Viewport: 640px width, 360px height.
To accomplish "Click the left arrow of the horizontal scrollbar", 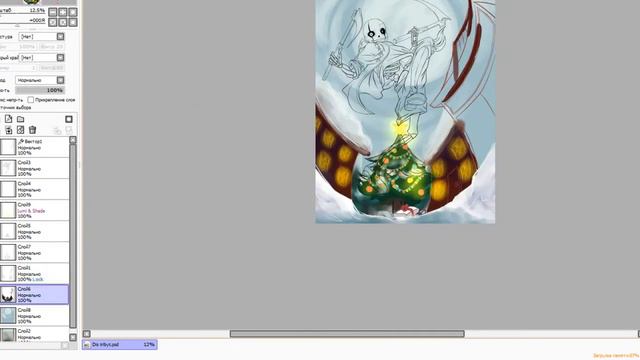I will (x=87, y=334).
